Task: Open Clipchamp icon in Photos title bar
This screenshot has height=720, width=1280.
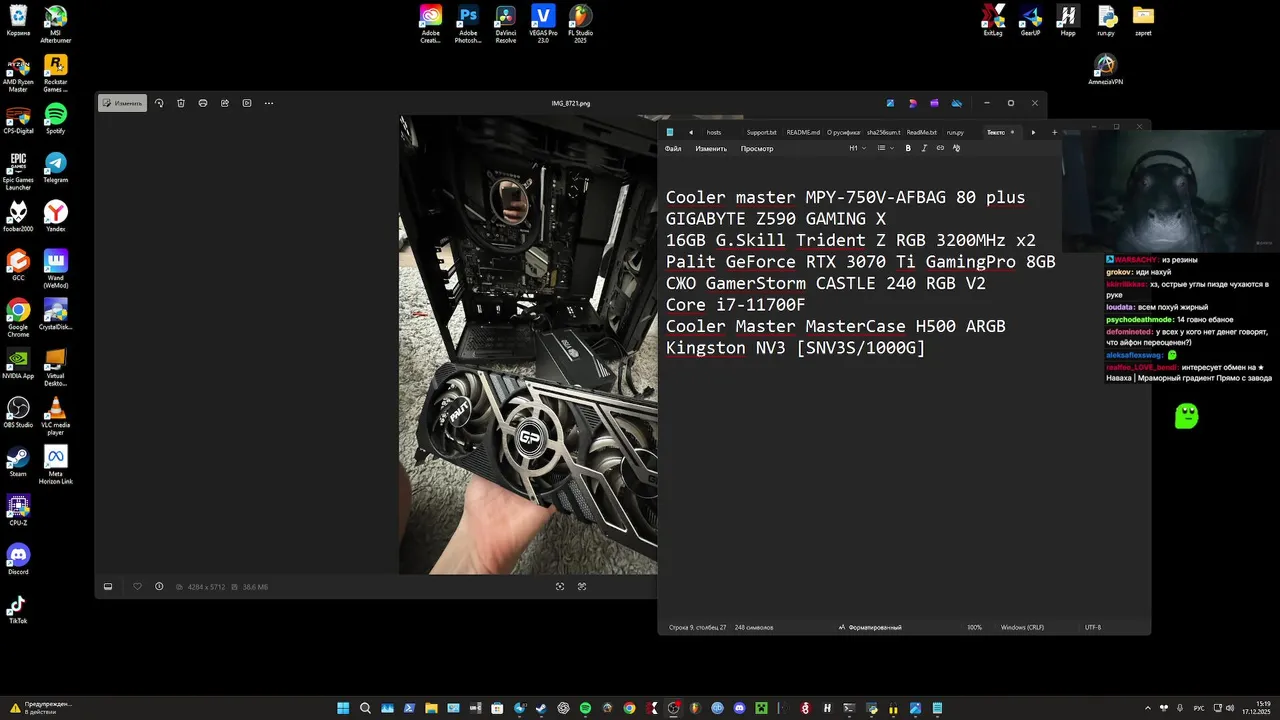Action: (x=935, y=103)
